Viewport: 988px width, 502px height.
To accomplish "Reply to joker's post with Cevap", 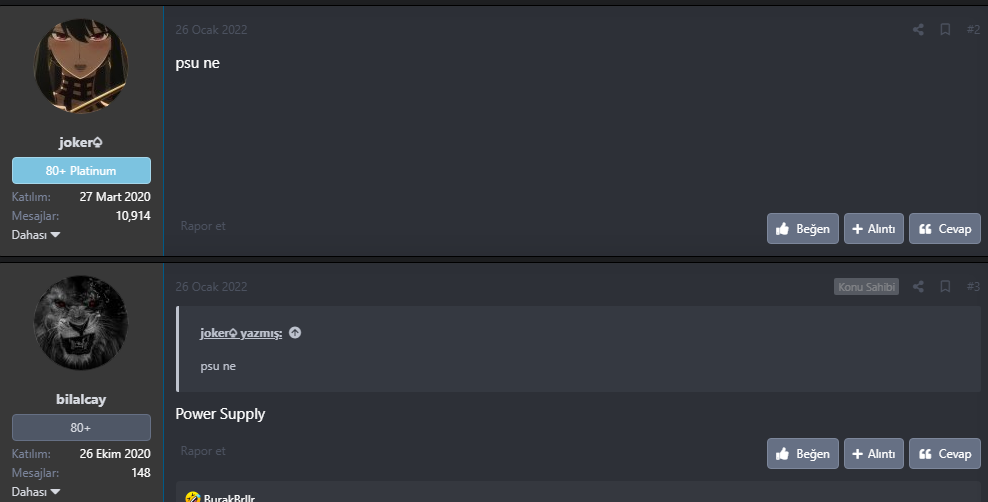I will (x=945, y=229).
